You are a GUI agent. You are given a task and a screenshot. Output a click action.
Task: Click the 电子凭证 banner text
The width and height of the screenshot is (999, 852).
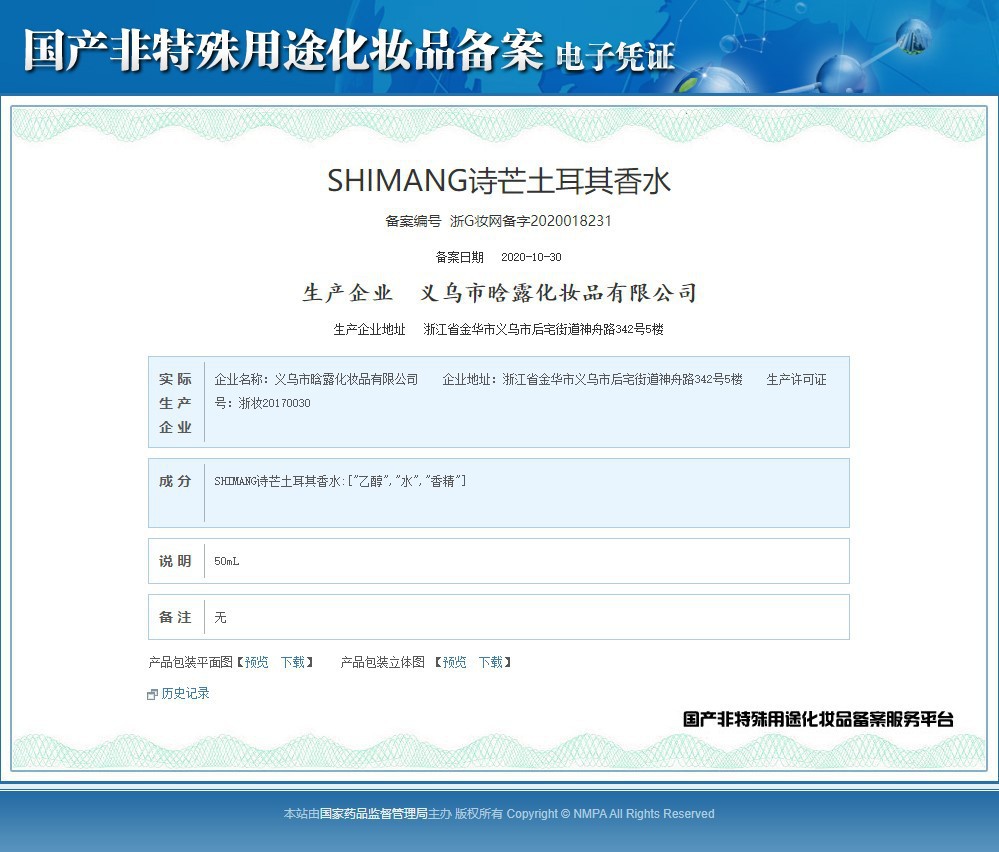click(615, 56)
